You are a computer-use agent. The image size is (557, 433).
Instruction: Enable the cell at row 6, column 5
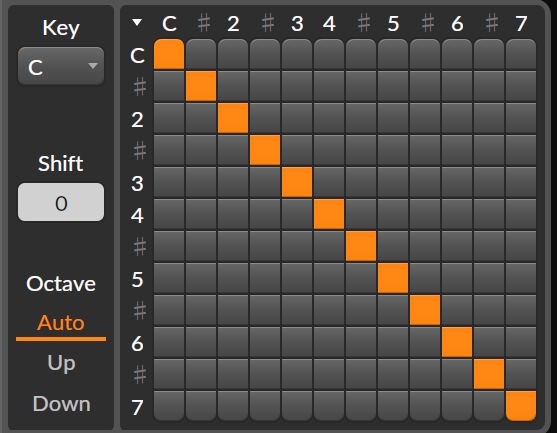tap(393, 342)
